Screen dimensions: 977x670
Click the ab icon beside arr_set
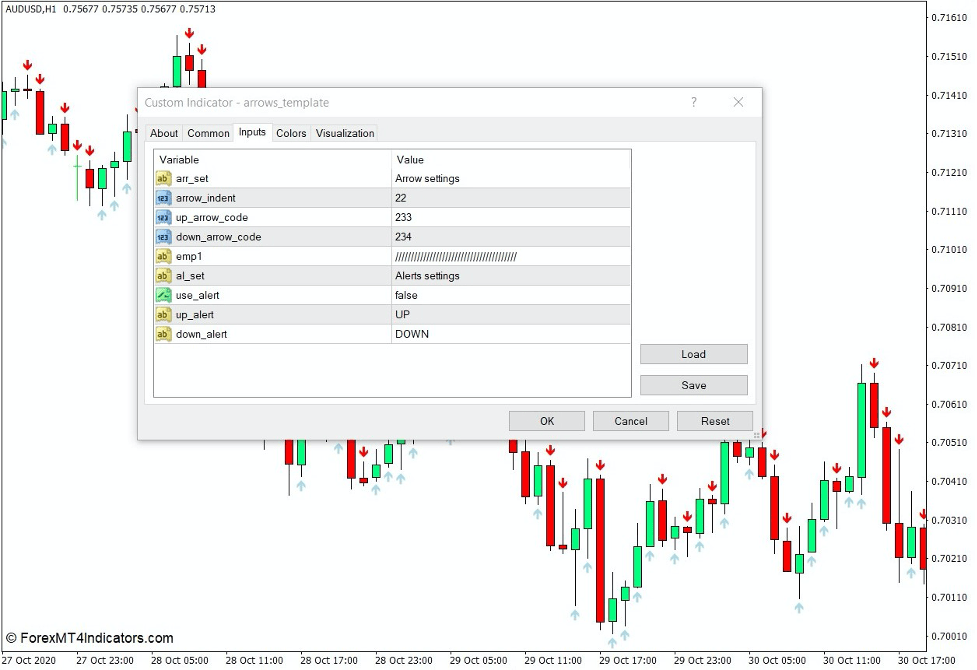click(x=163, y=178)
